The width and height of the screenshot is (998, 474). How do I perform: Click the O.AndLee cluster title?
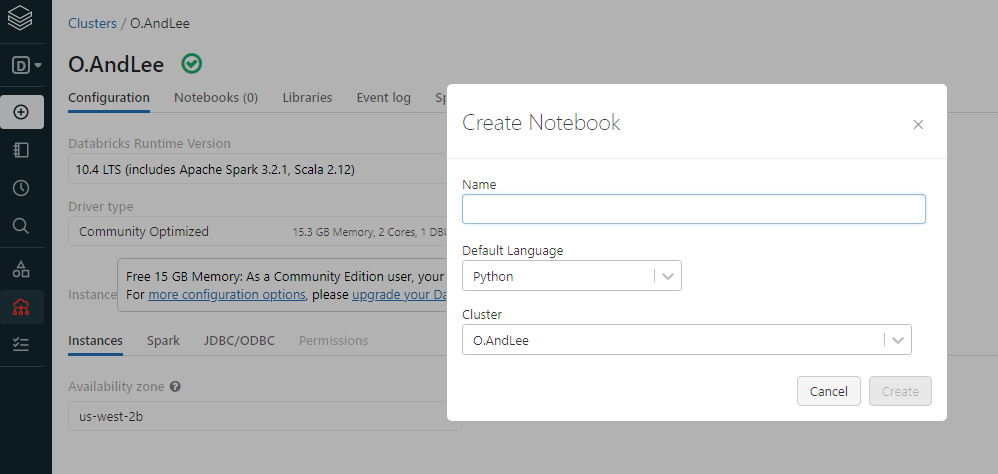click(x=116, y=64)
